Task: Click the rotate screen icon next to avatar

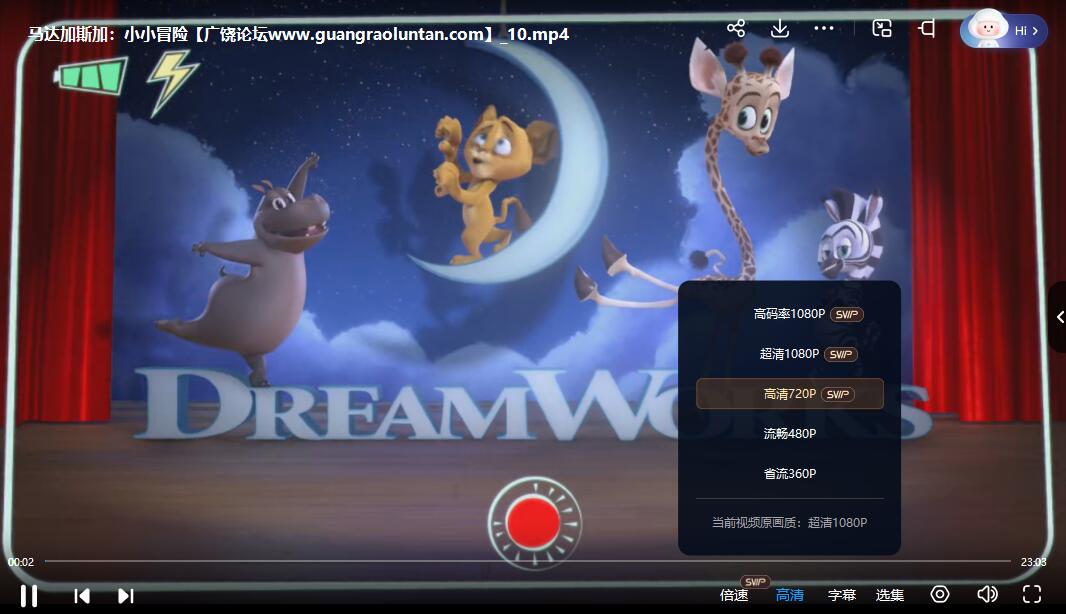Action: tap(927, 29)
